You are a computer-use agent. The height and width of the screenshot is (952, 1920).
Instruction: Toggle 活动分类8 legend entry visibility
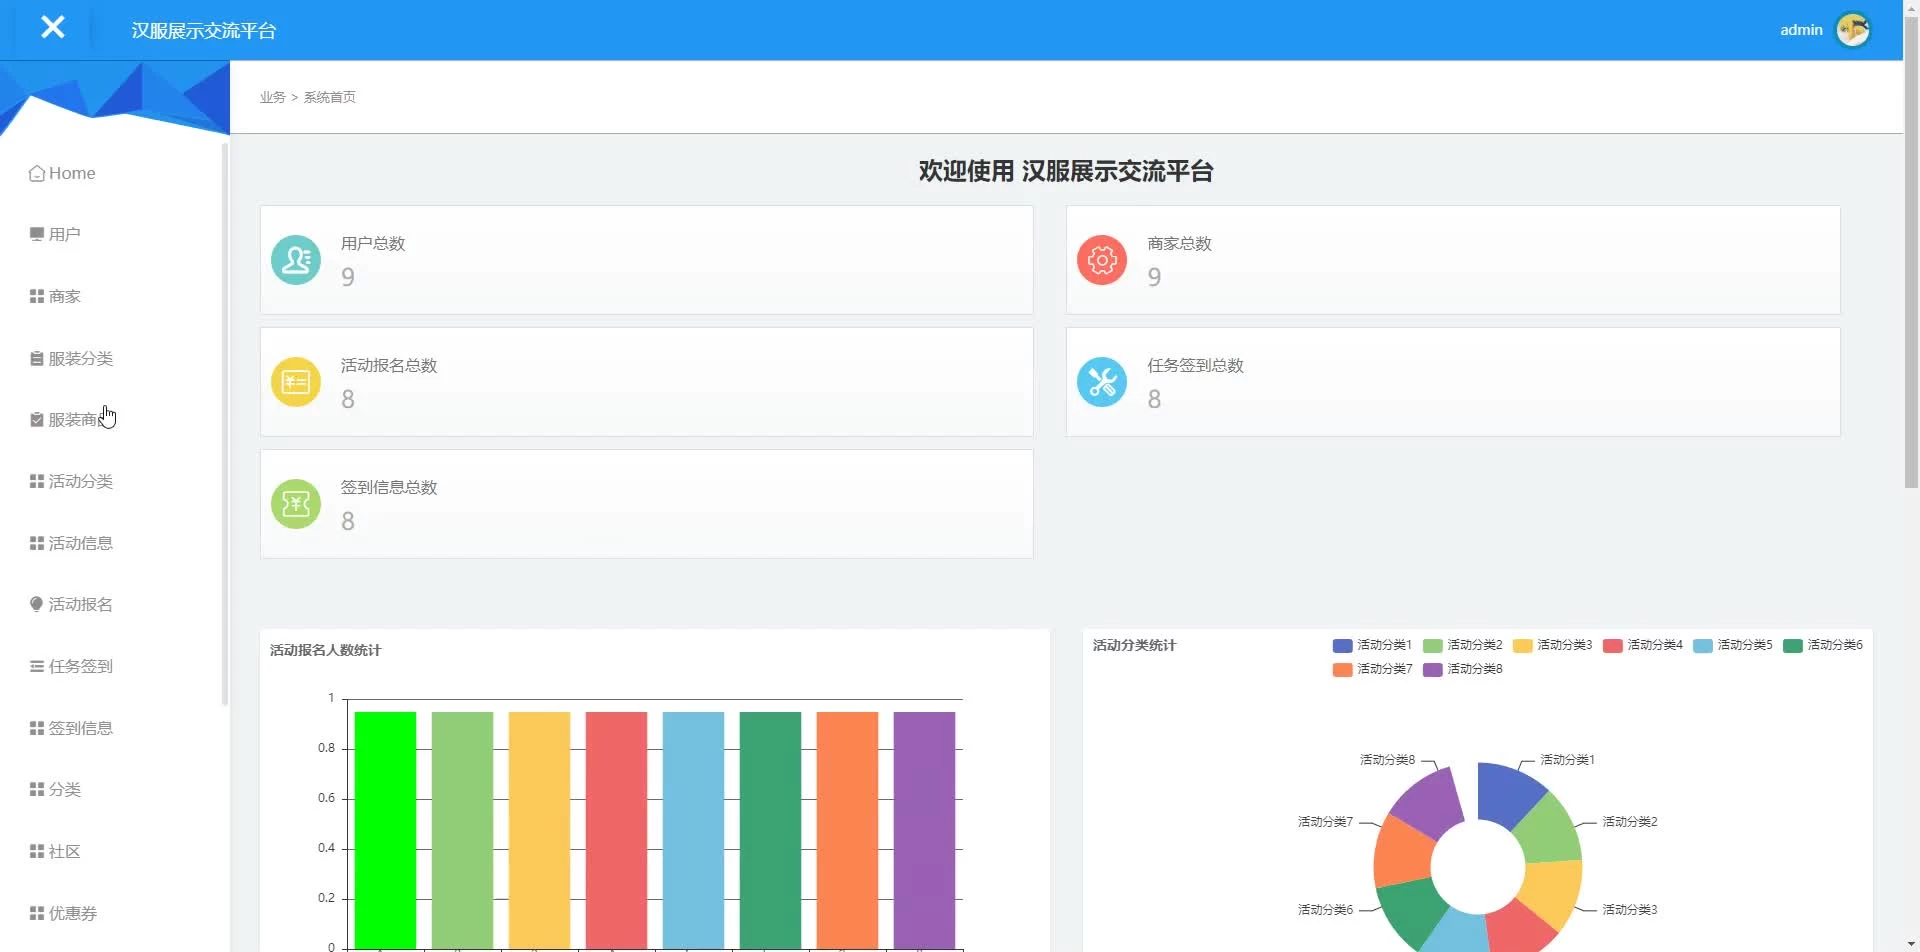point(1462,670)
